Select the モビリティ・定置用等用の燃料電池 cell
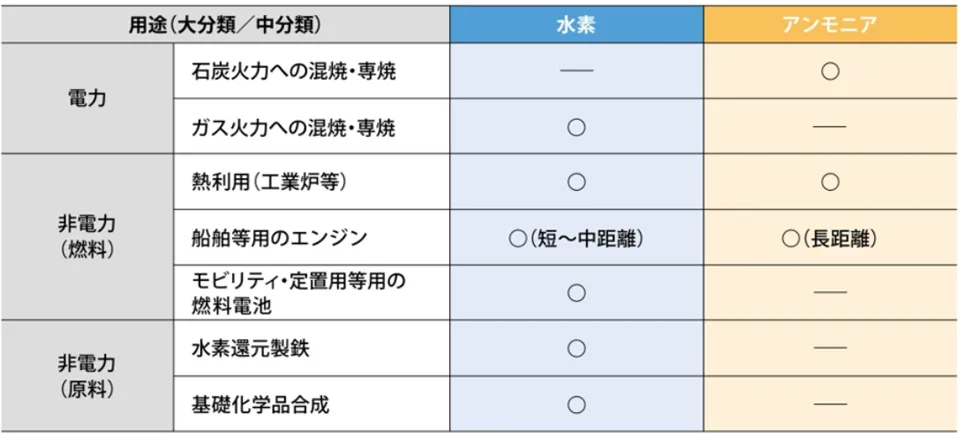Image resolution: width=960 pixels, height=434 pixels. (x=312, y=293)
